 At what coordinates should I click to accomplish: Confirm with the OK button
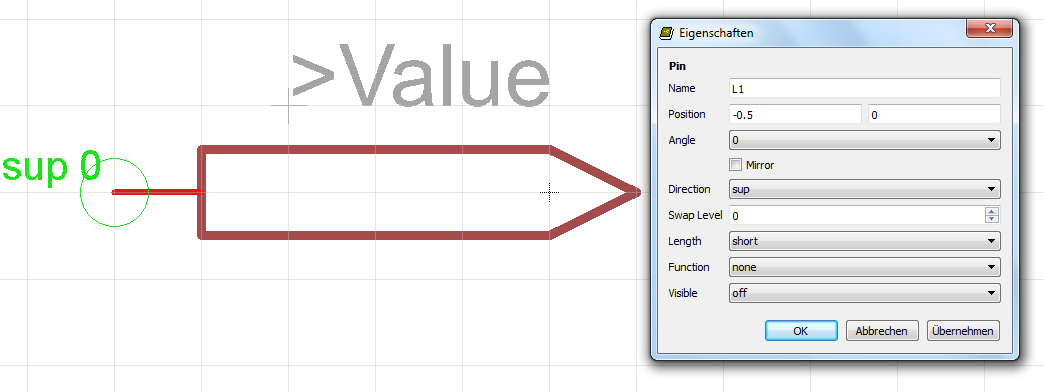coord(801,331)
